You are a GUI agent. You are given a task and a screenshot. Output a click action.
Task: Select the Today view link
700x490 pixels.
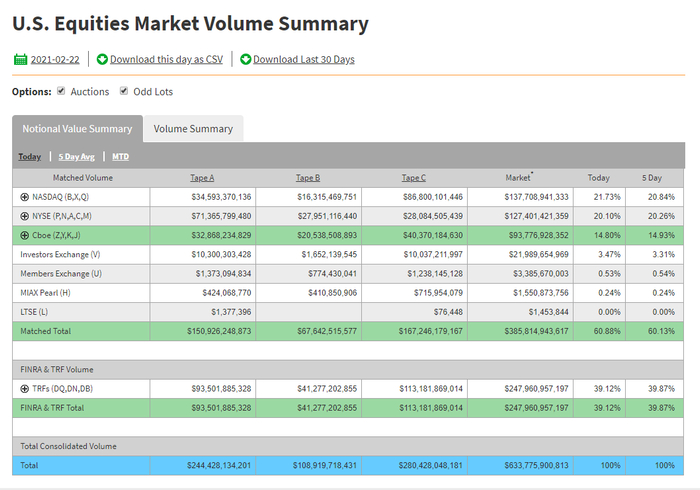(x=29, y=157)
